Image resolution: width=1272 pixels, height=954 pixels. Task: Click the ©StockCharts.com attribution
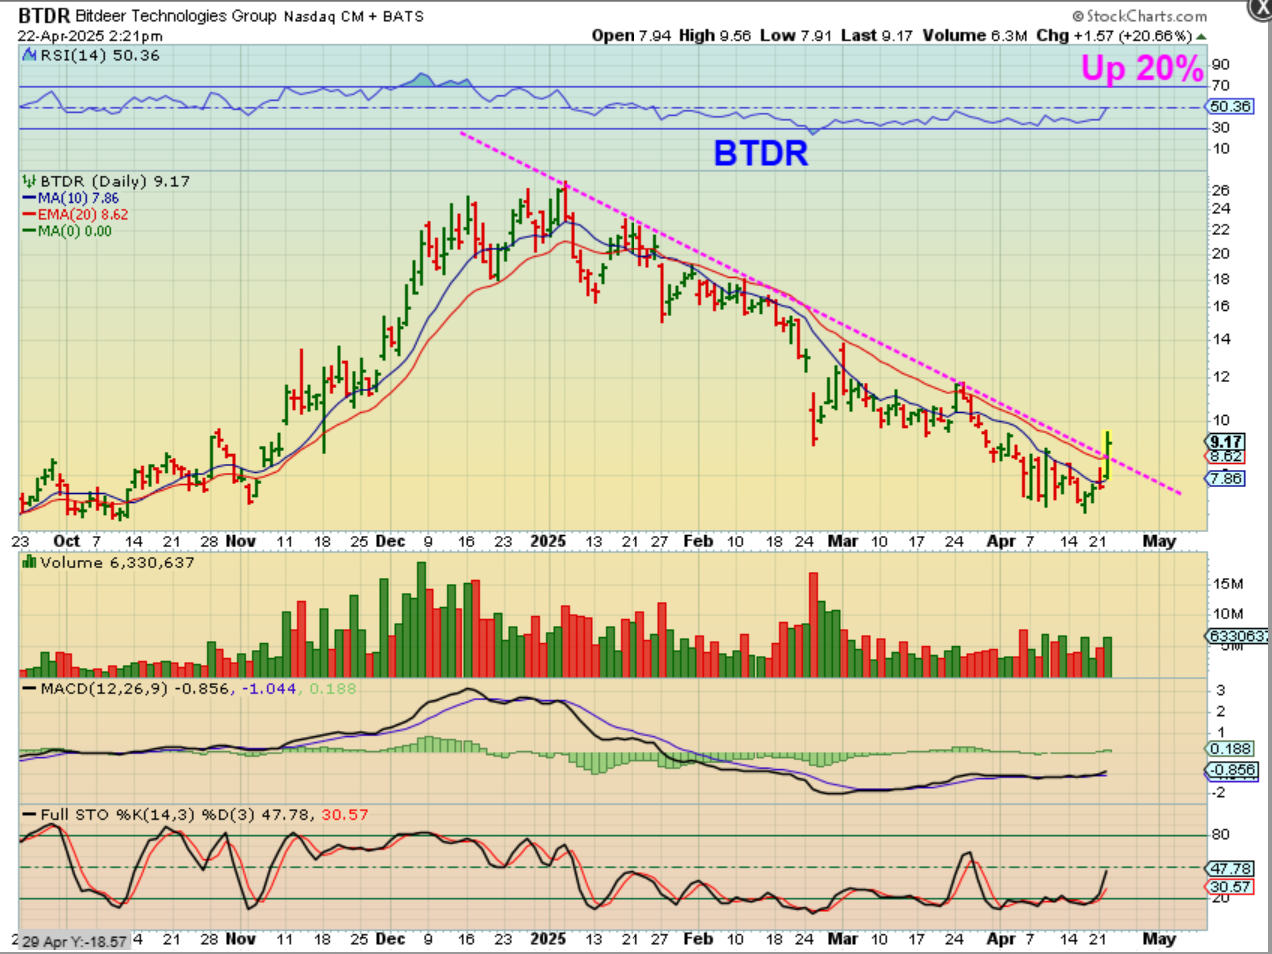tap(1140, 16)
